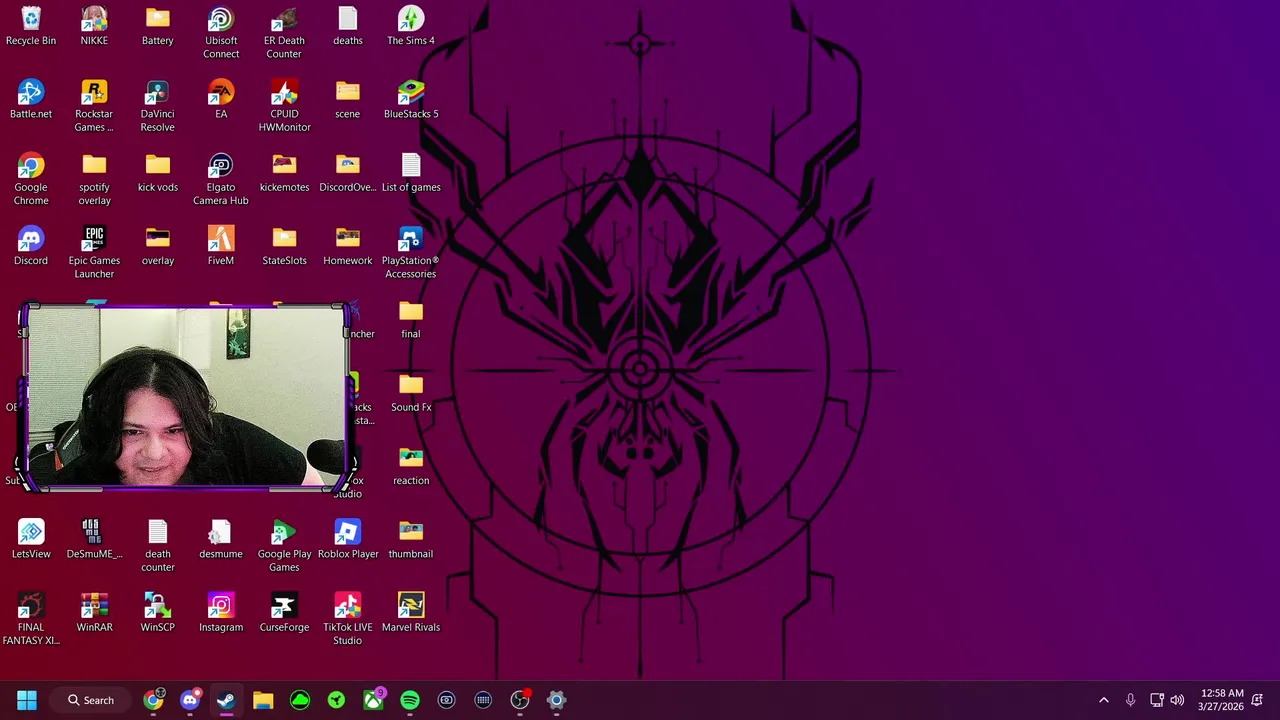Screen dimensions: 1280x720
Task: Select The Sims 4 desktop icon
Action: [411, 27]
